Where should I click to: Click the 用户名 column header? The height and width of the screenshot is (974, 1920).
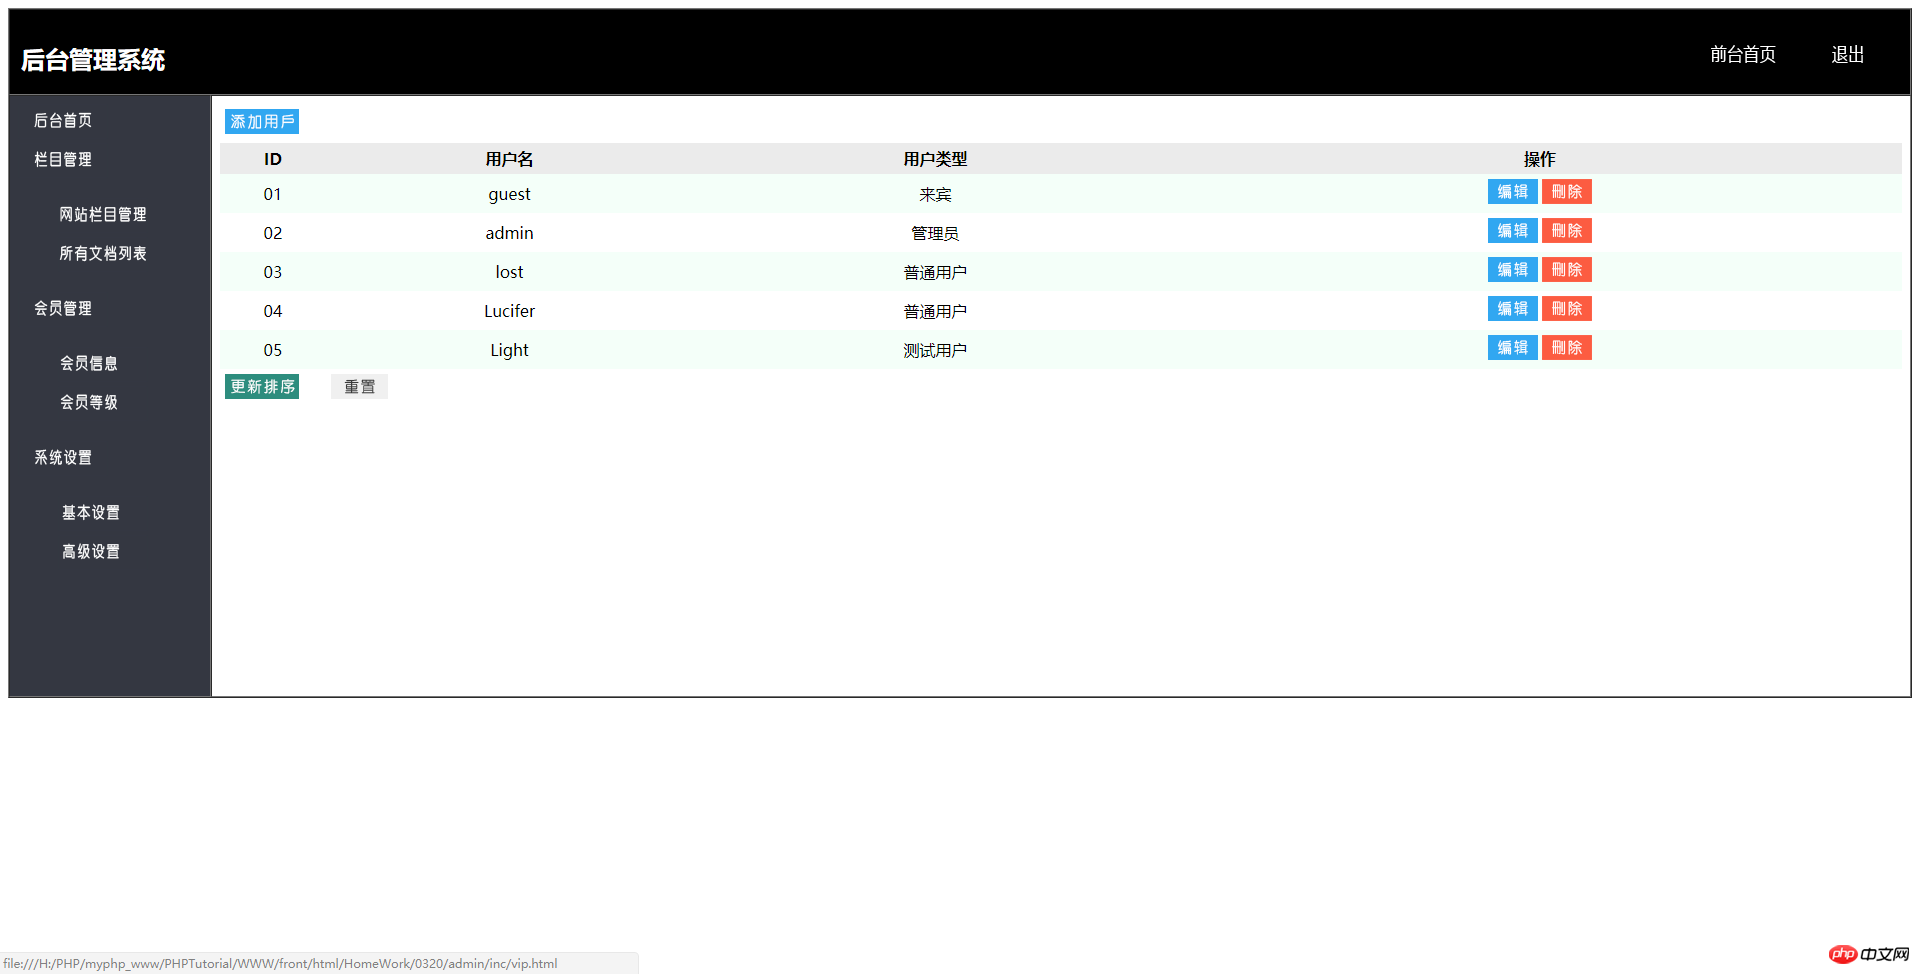509,159
